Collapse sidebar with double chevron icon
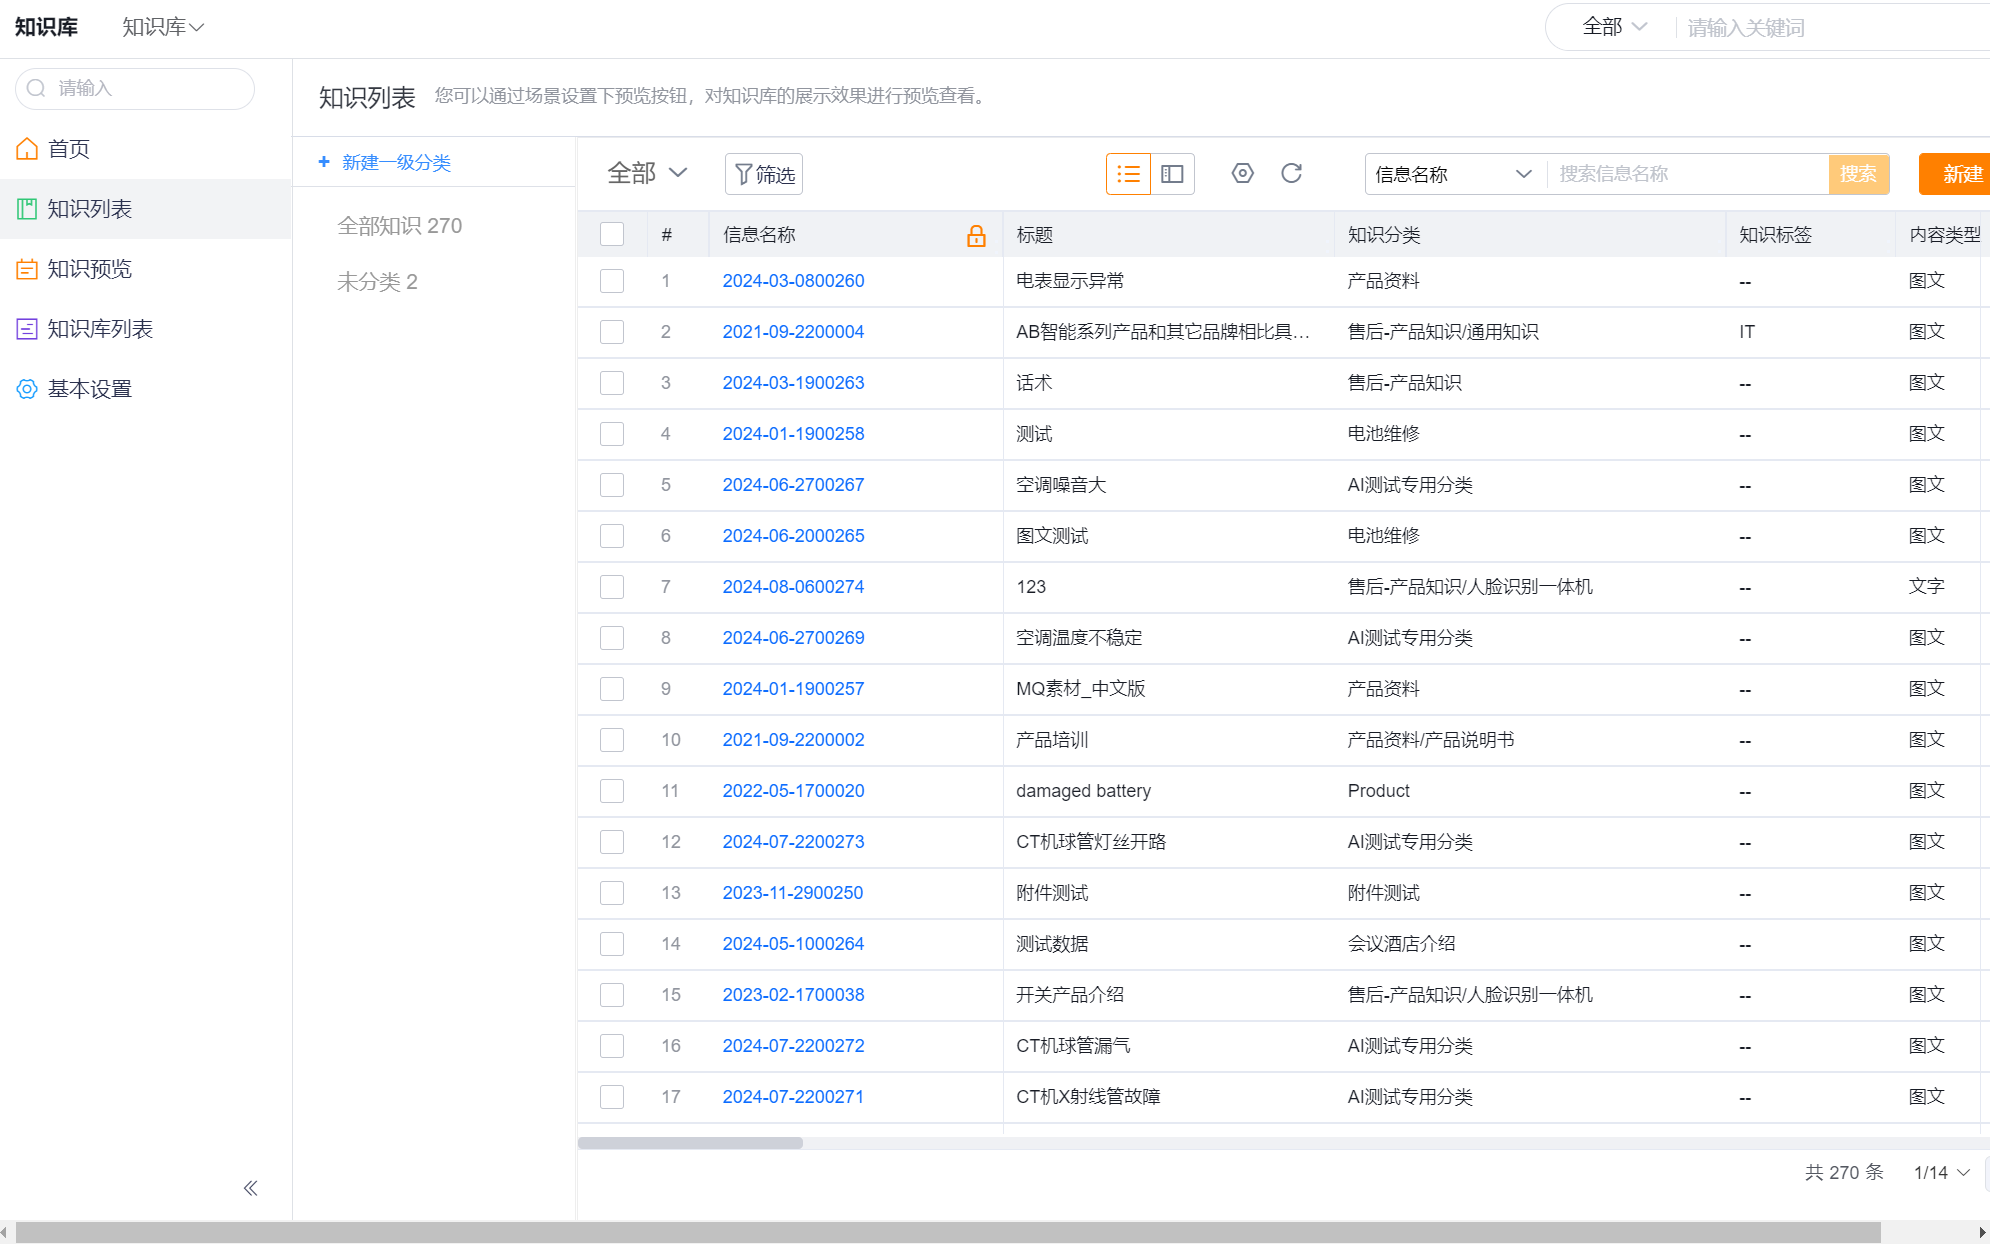This screenshot has width=1990, height=1244. [250, 1188]
